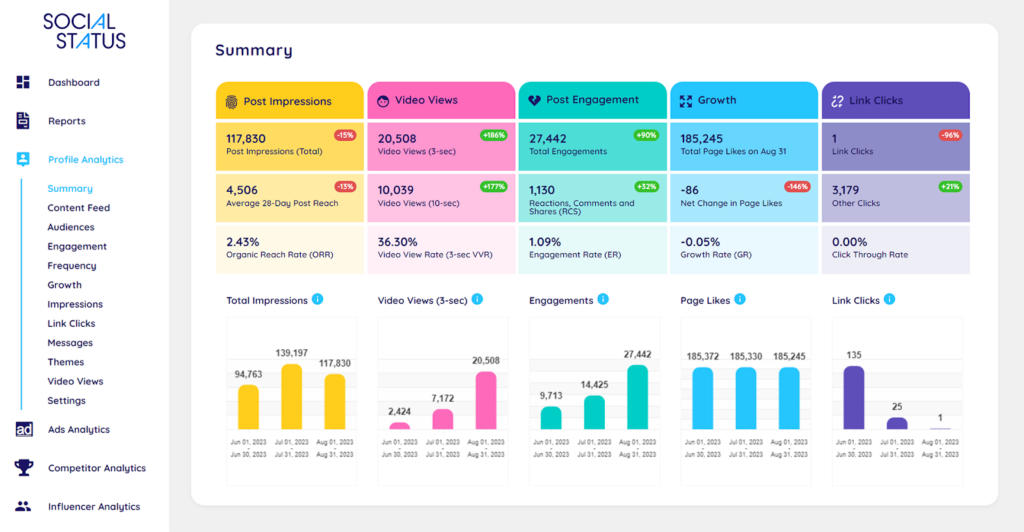Image resolution: width=1024 pixels, height=532 pixels.
Task: Click the Reports document icon
Action: 23,121
